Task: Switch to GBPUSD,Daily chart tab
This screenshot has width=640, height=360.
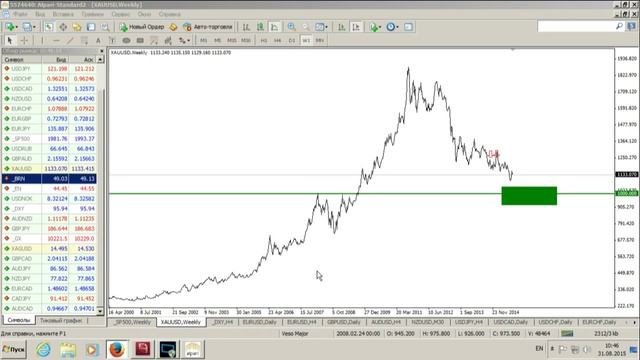Action: click(x=344, y=322)
